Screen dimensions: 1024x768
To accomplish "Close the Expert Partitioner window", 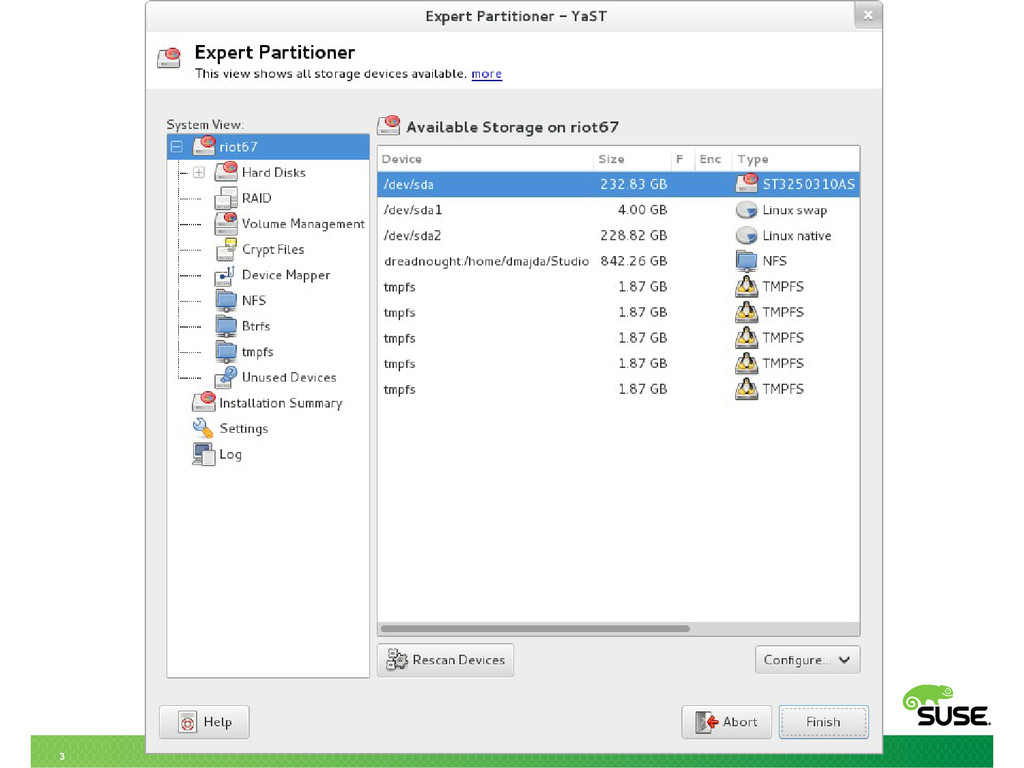I will (x=868, y=15).
